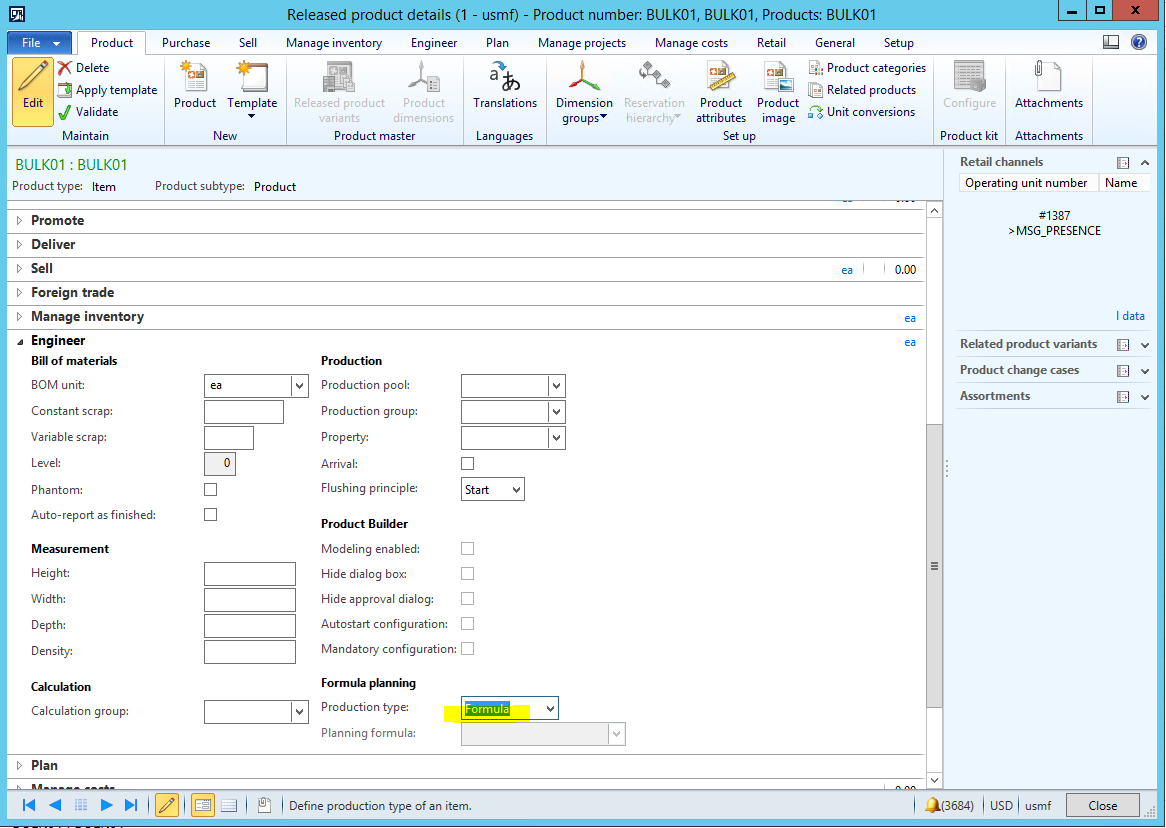Open Translations in the Languages group
1166x828 pixels.
[x=505, y=78]
